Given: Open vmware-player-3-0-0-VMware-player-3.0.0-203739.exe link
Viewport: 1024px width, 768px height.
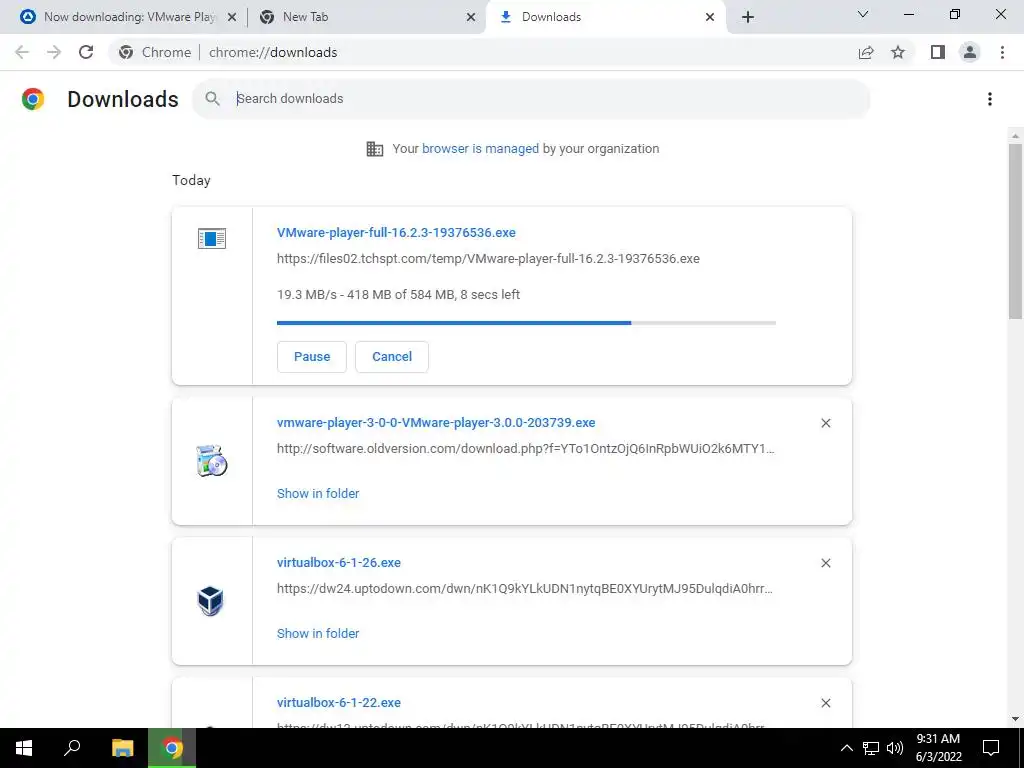Looking at the screenshot, I should (436, 423).
